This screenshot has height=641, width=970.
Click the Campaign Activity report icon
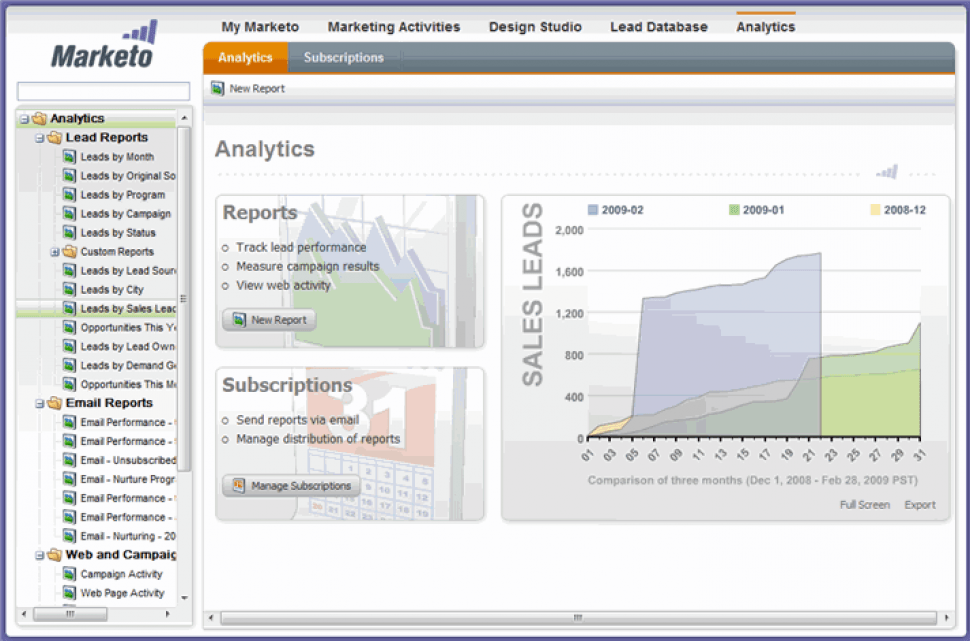coord(69,574)
